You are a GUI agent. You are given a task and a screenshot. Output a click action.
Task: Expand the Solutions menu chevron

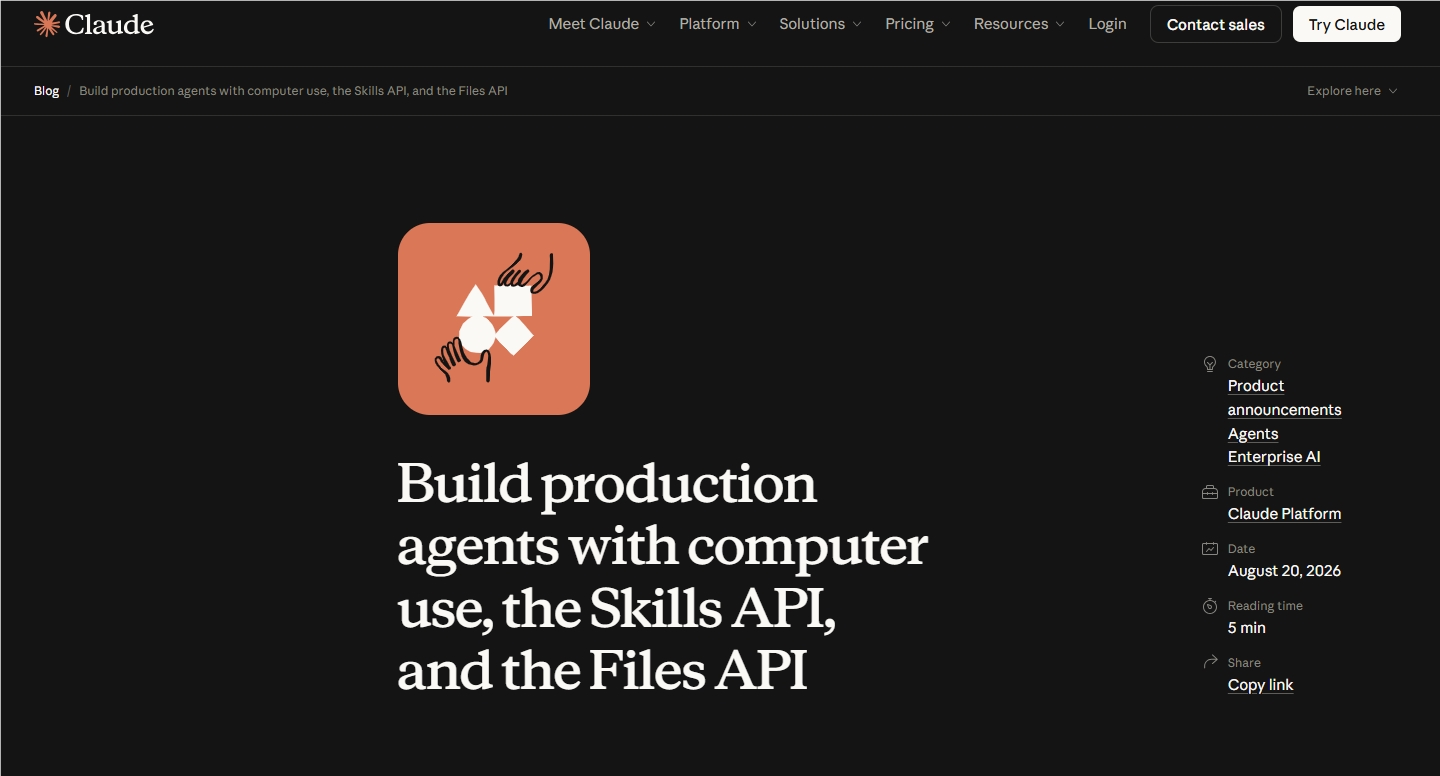click(x=857, y=24)
